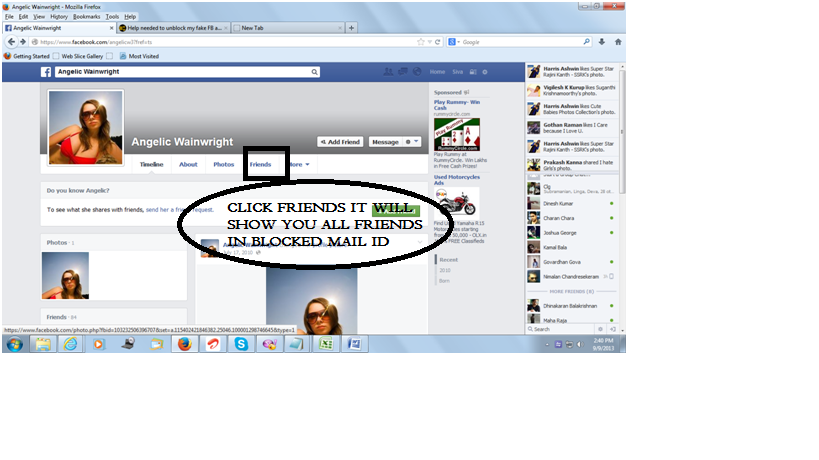Open the About profile tab
The width and height of the screenshot is (819, 460).
(188, 164)
